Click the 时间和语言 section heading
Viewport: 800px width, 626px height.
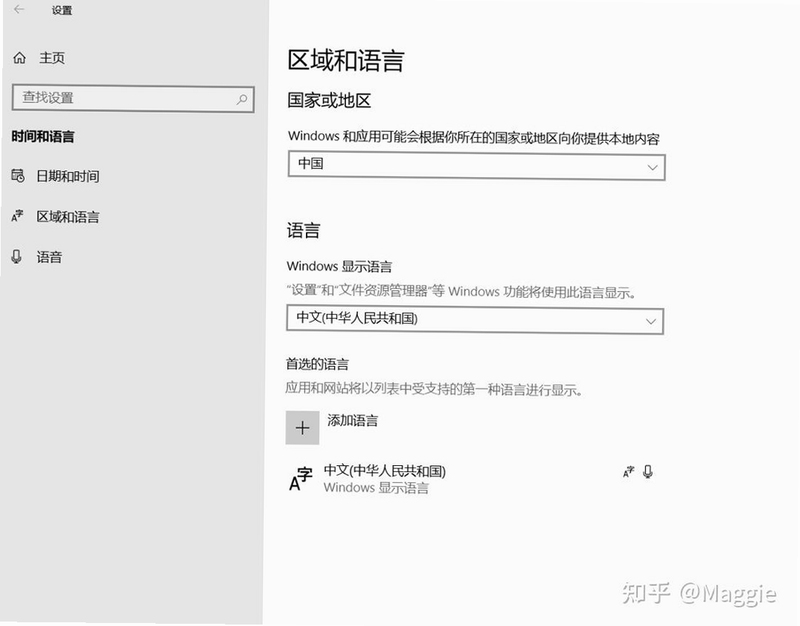43,136
